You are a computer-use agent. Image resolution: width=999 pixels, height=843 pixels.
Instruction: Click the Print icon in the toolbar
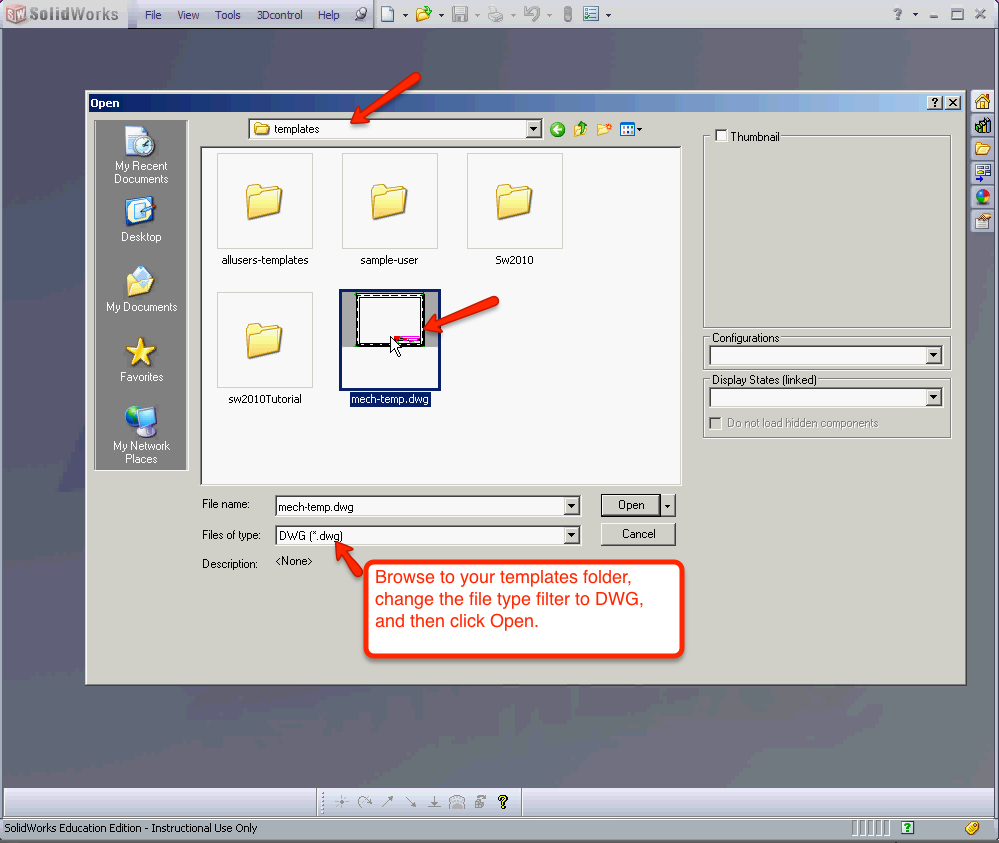tap(496, 14)
